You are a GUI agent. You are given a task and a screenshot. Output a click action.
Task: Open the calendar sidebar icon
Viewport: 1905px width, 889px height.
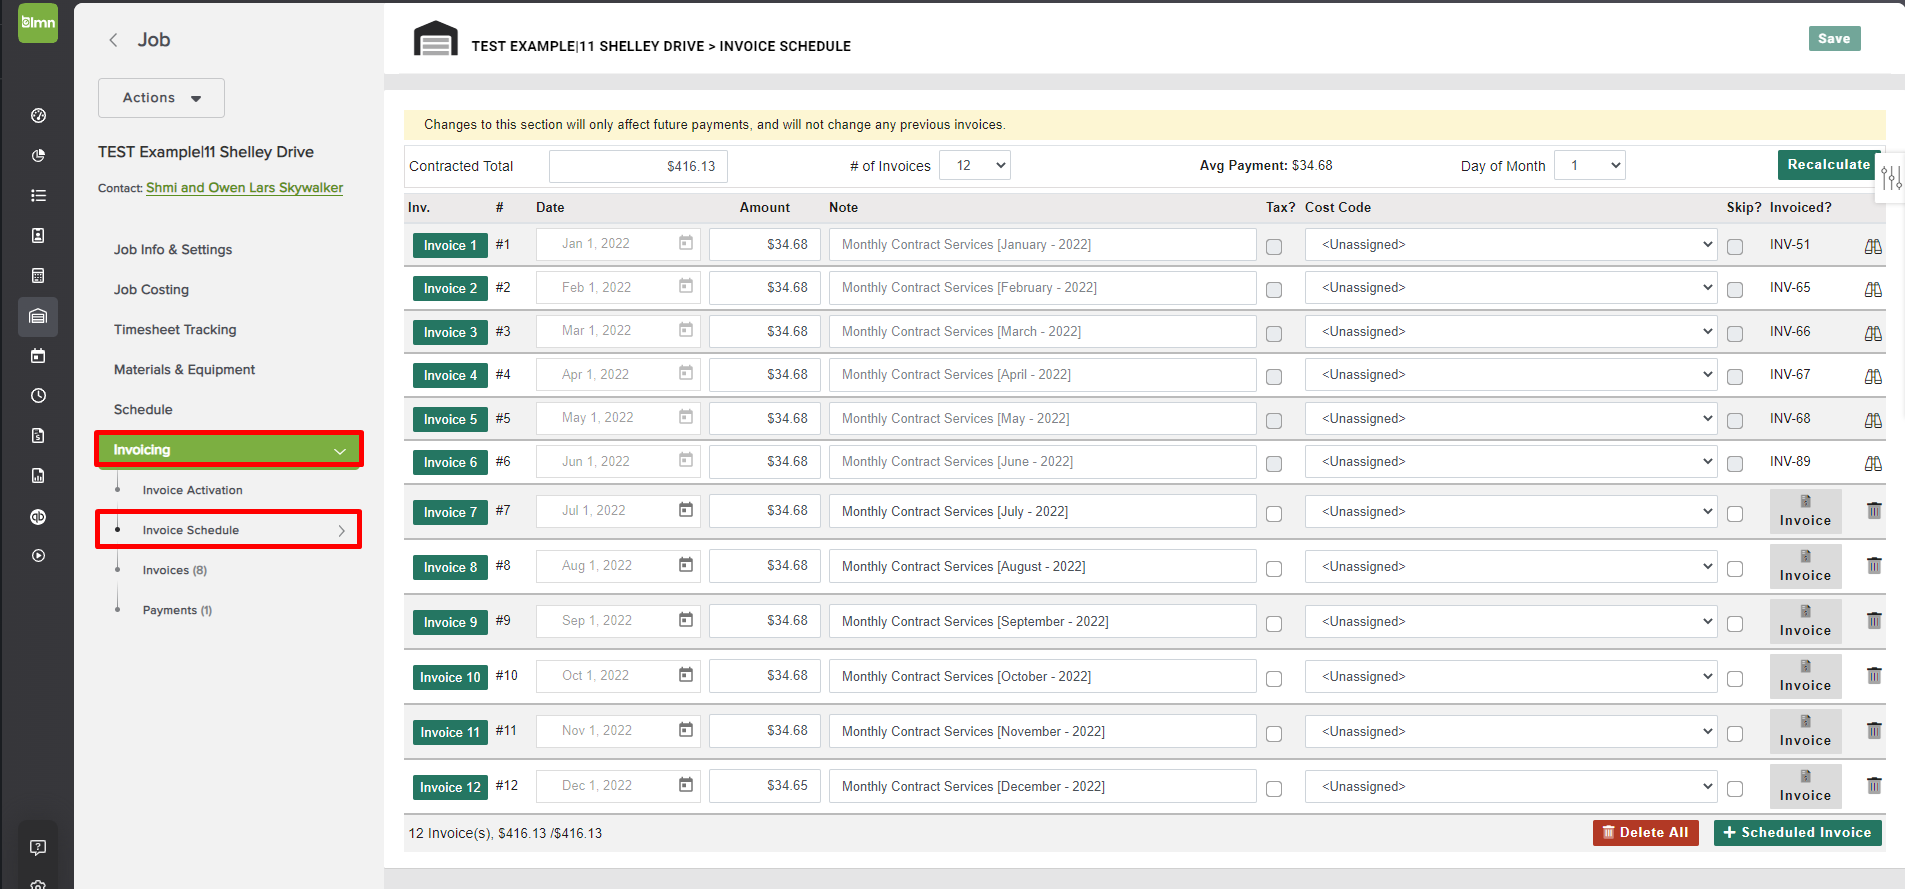coord(38,356)
